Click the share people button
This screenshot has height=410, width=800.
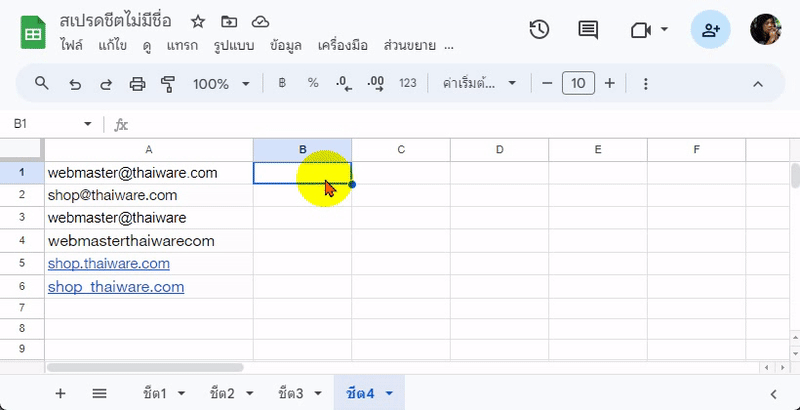[x=710, y=30]
